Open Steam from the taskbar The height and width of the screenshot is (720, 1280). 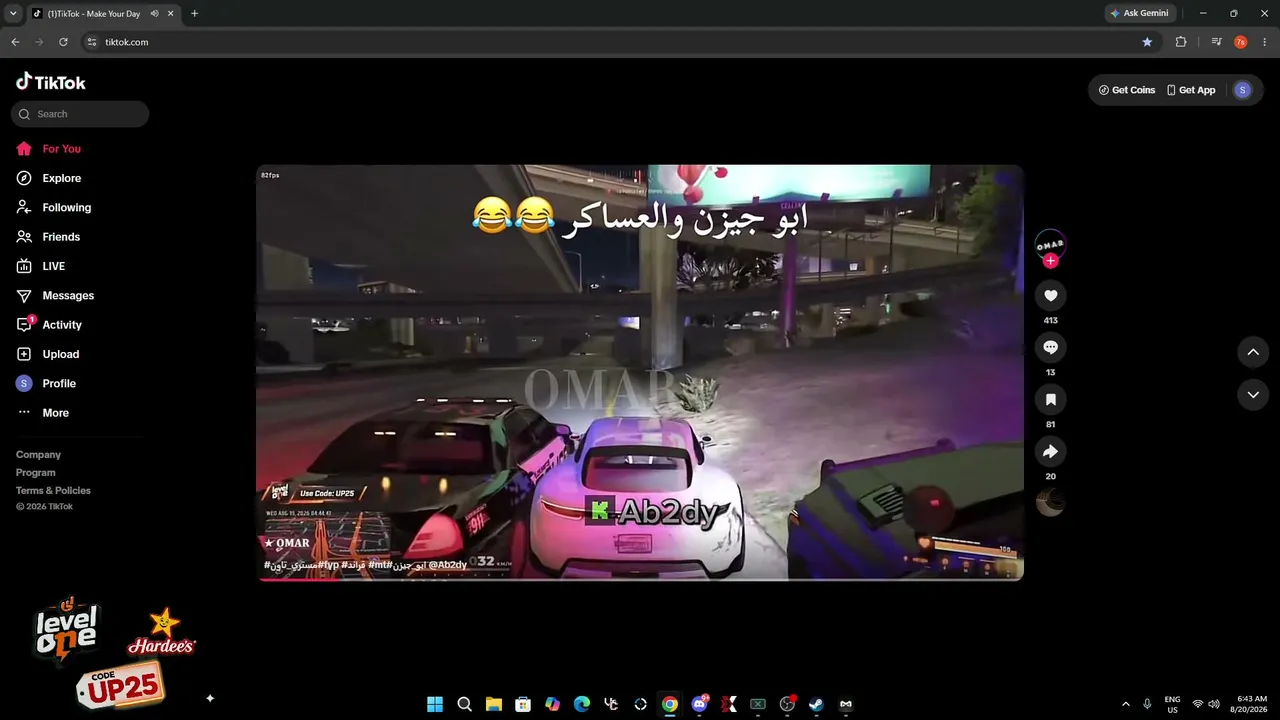coord(816,704)
